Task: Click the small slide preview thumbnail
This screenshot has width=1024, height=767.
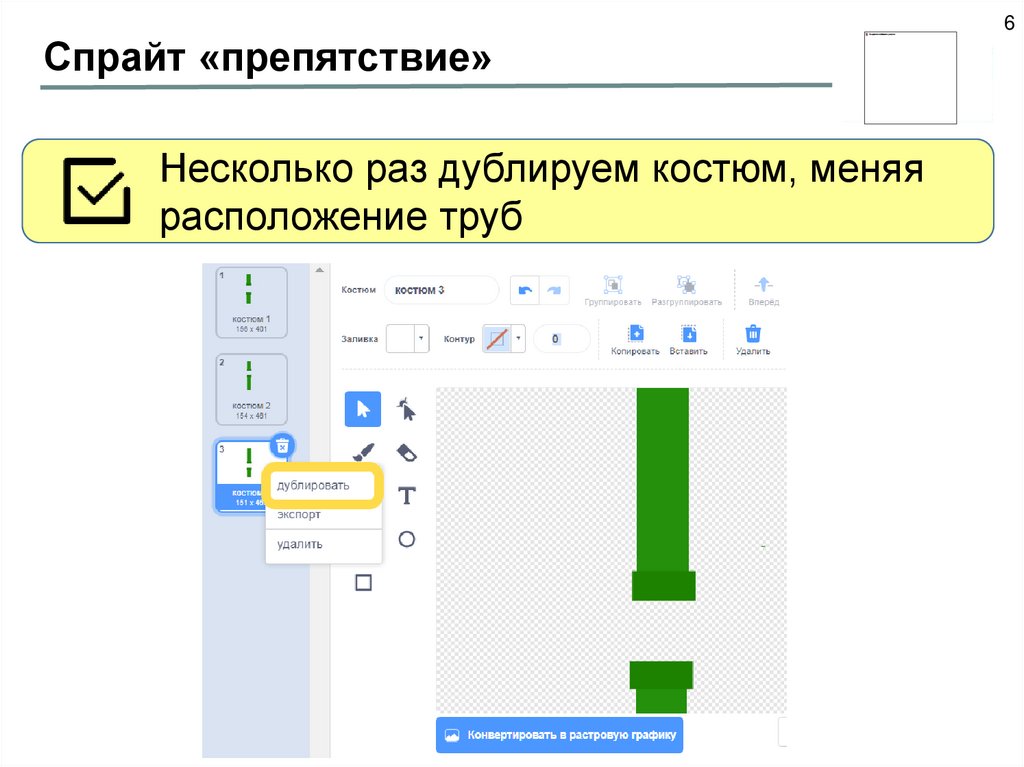Action: pos(910,77)
